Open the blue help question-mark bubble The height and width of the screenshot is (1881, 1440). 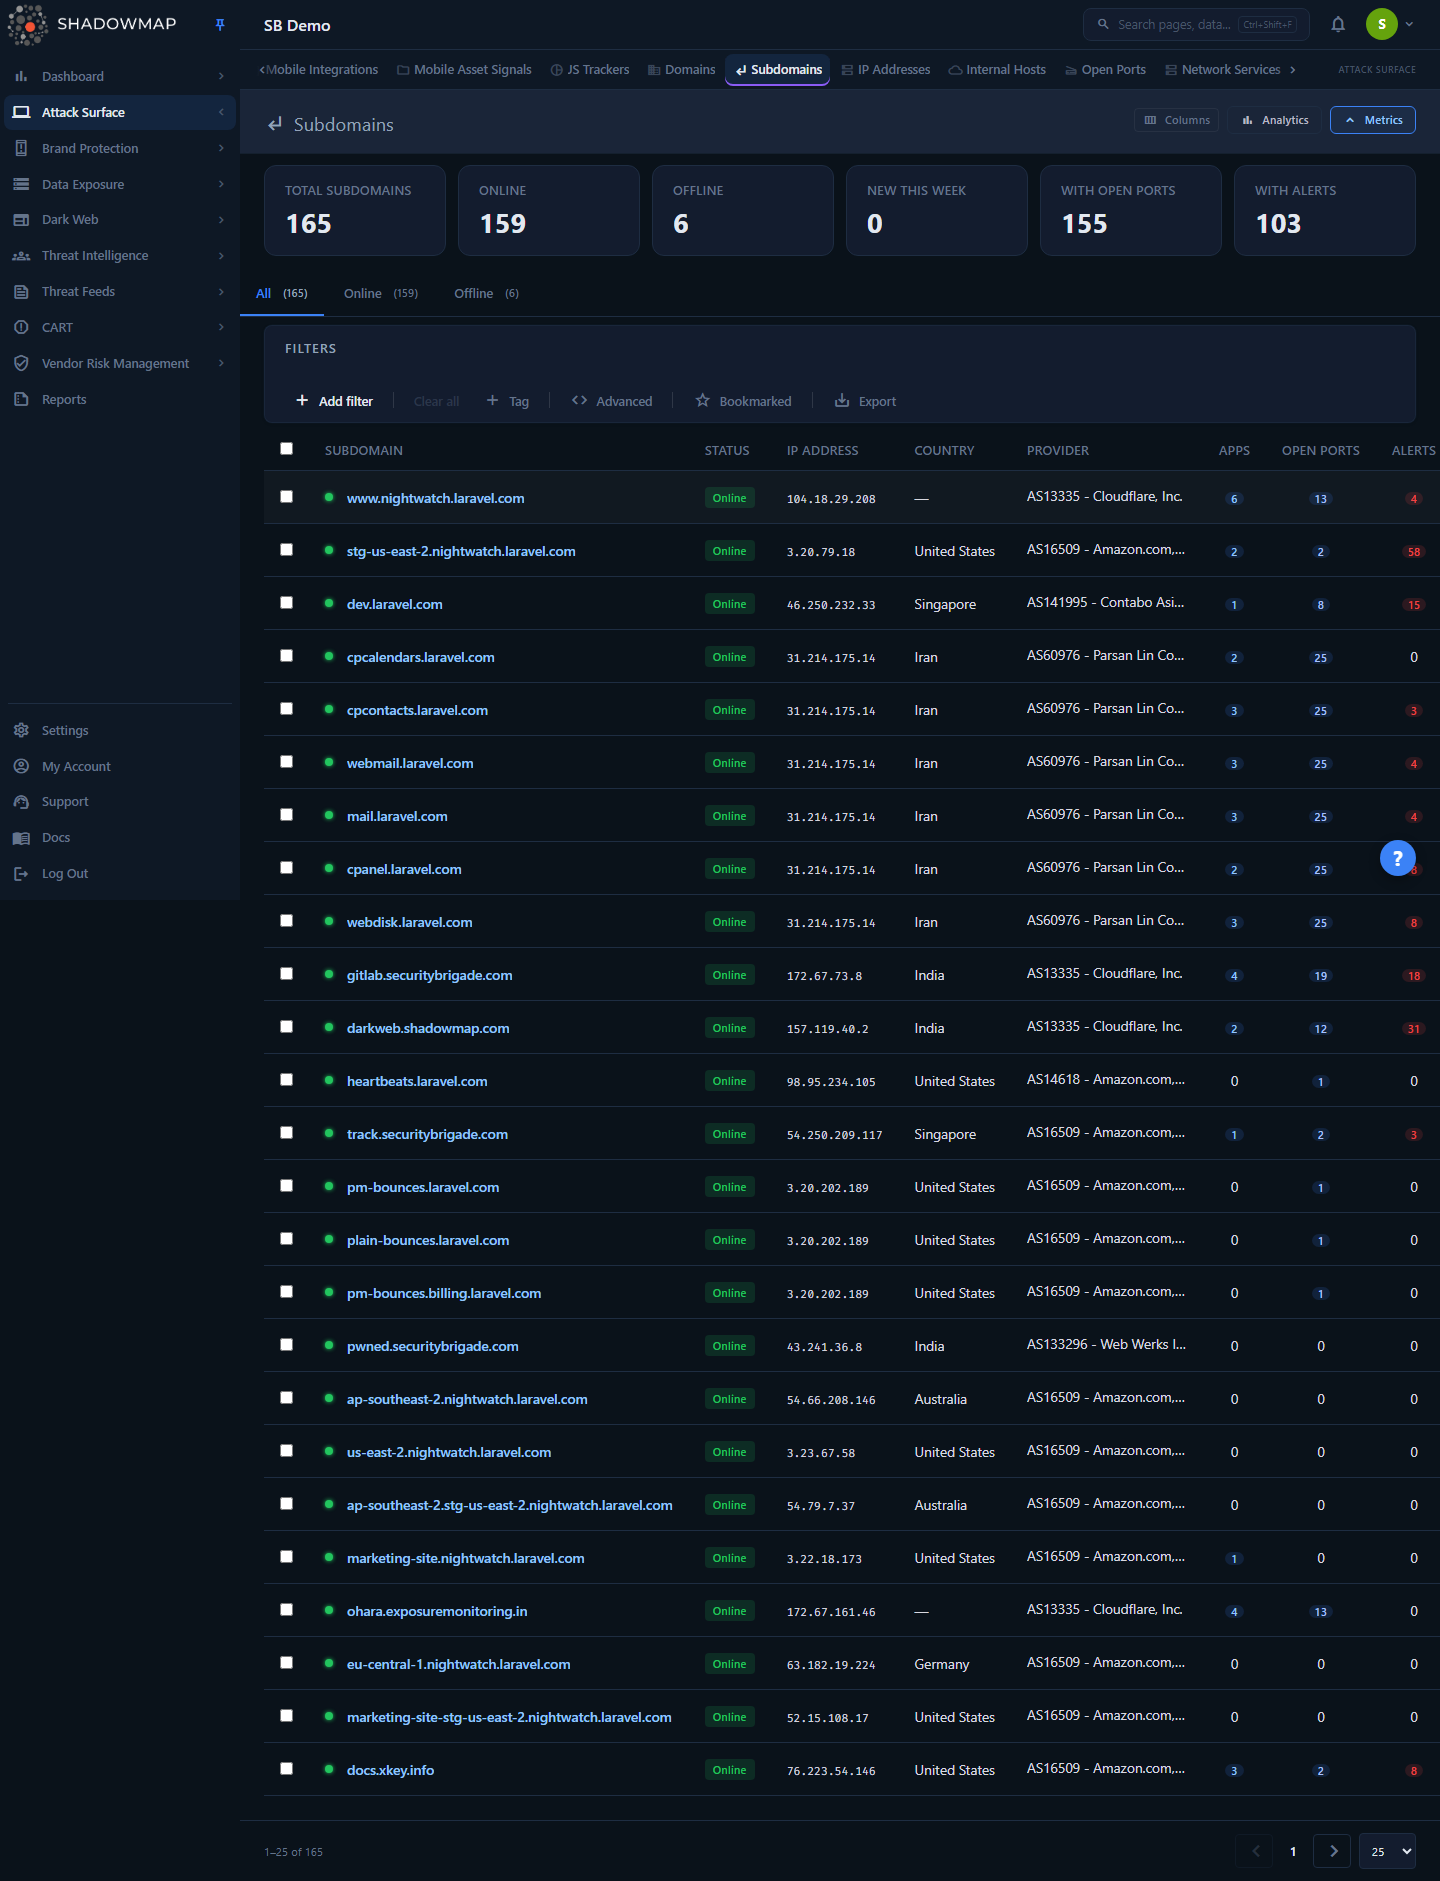[x=1398, y=858]
